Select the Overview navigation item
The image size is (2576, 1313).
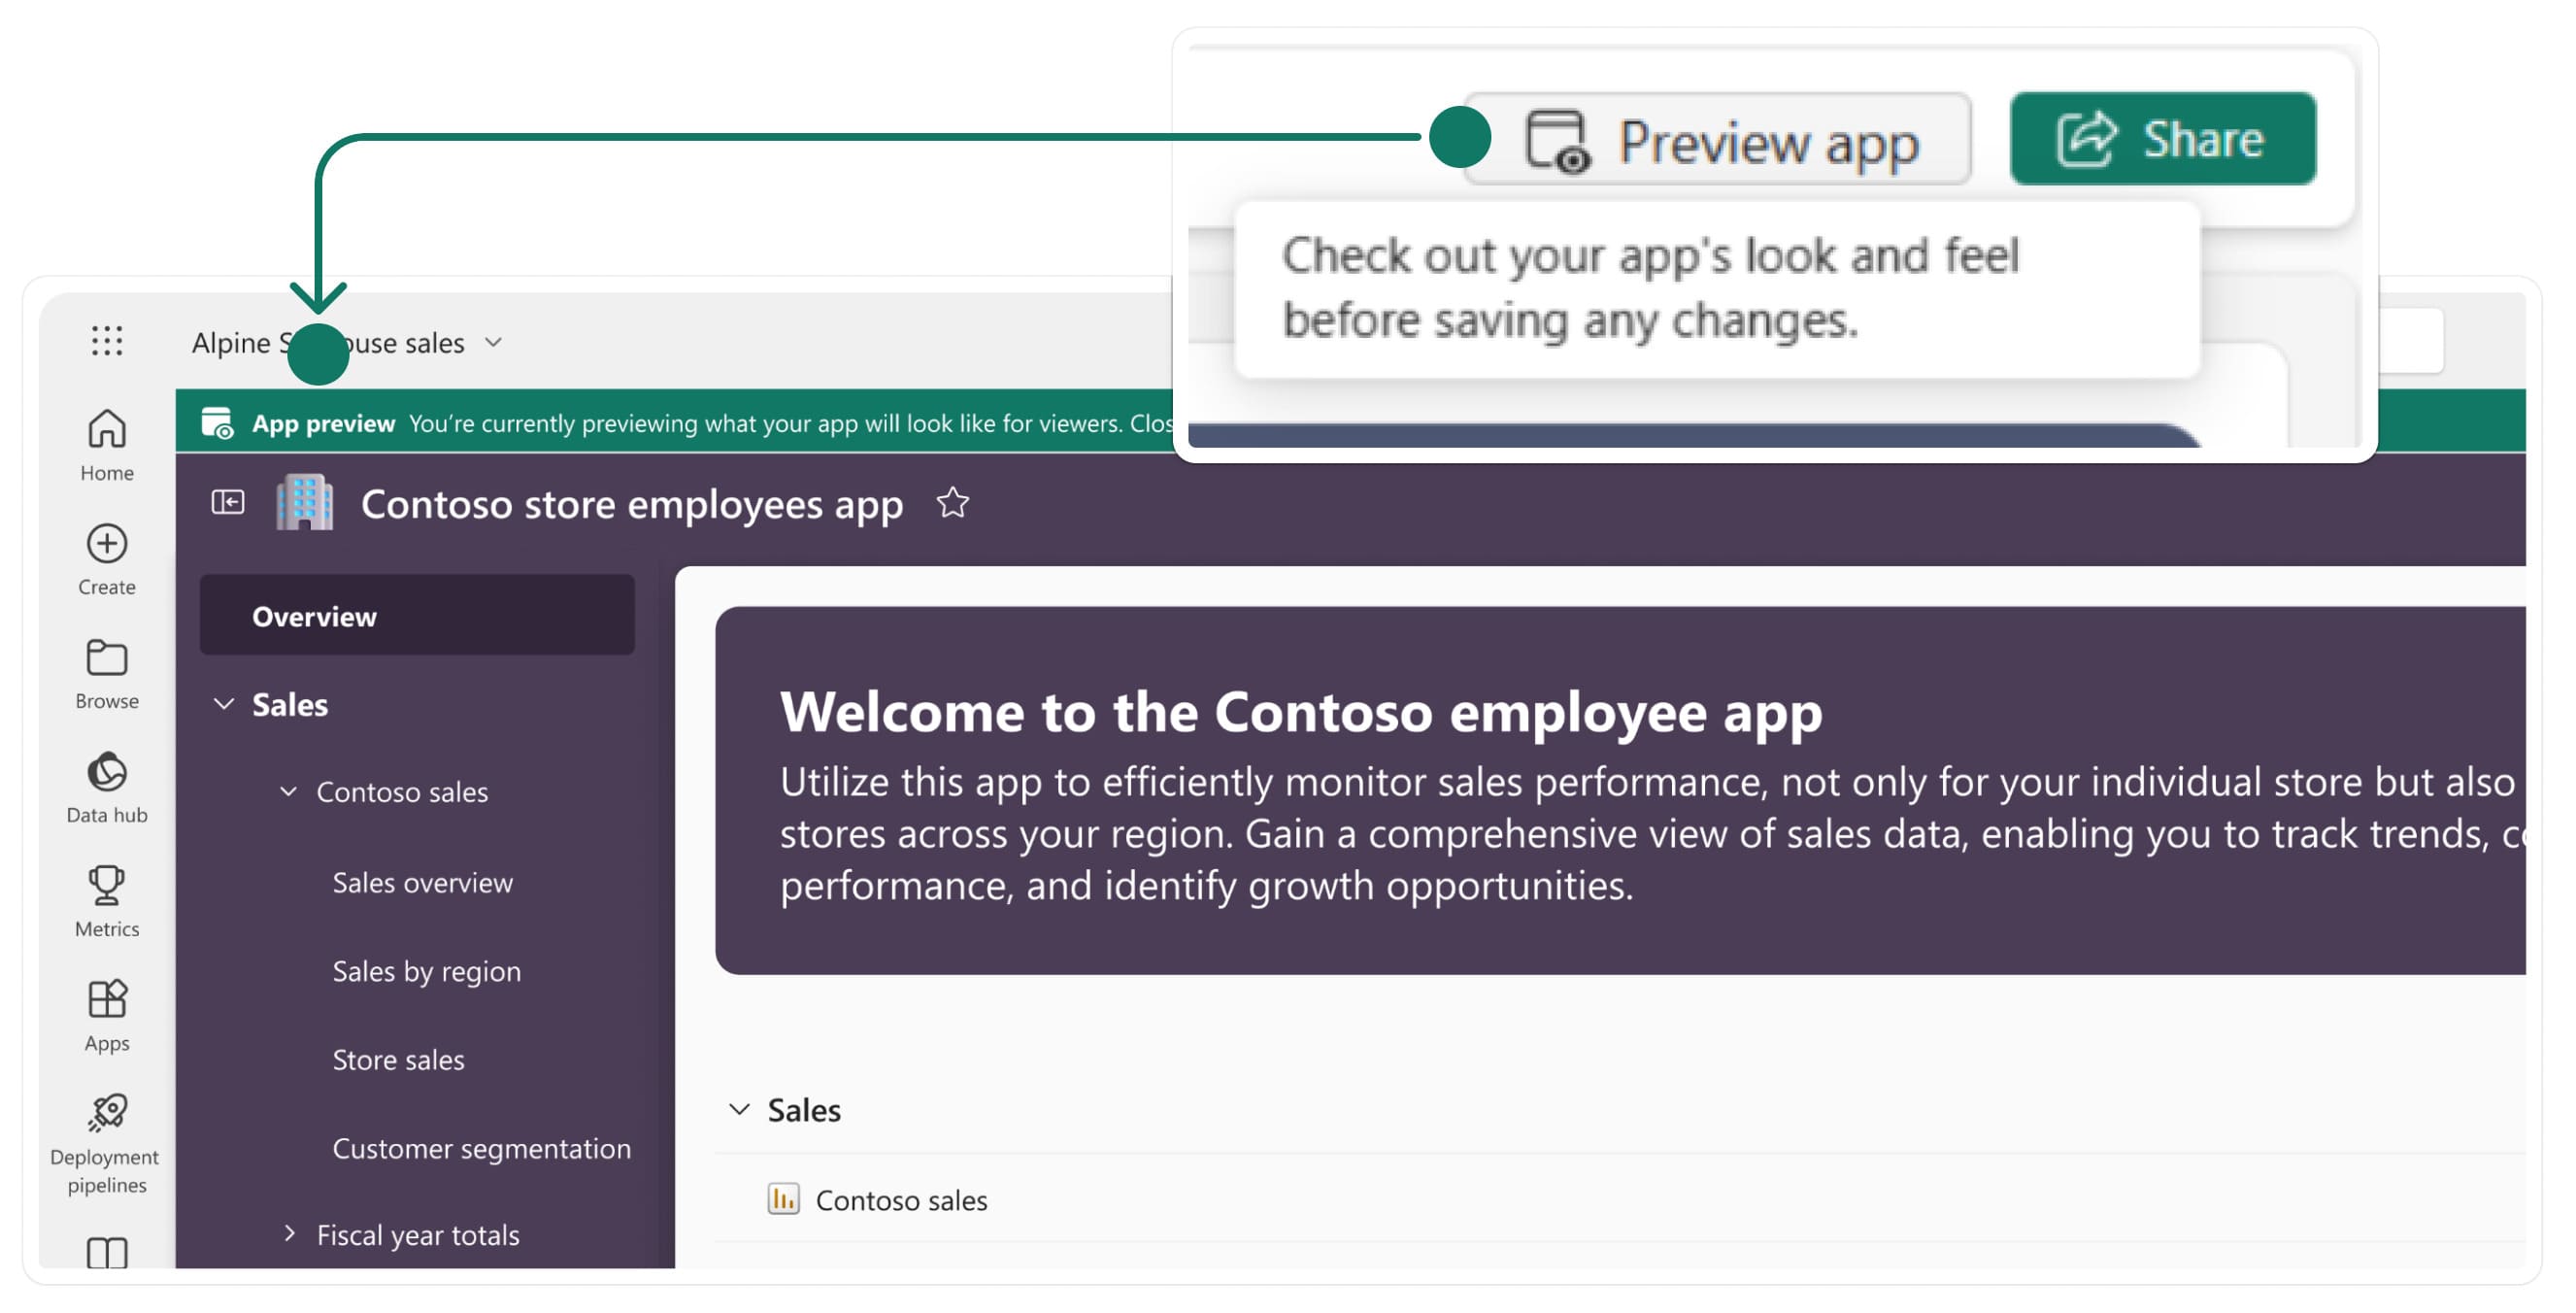pyautogui.click(x=416, y=616)
